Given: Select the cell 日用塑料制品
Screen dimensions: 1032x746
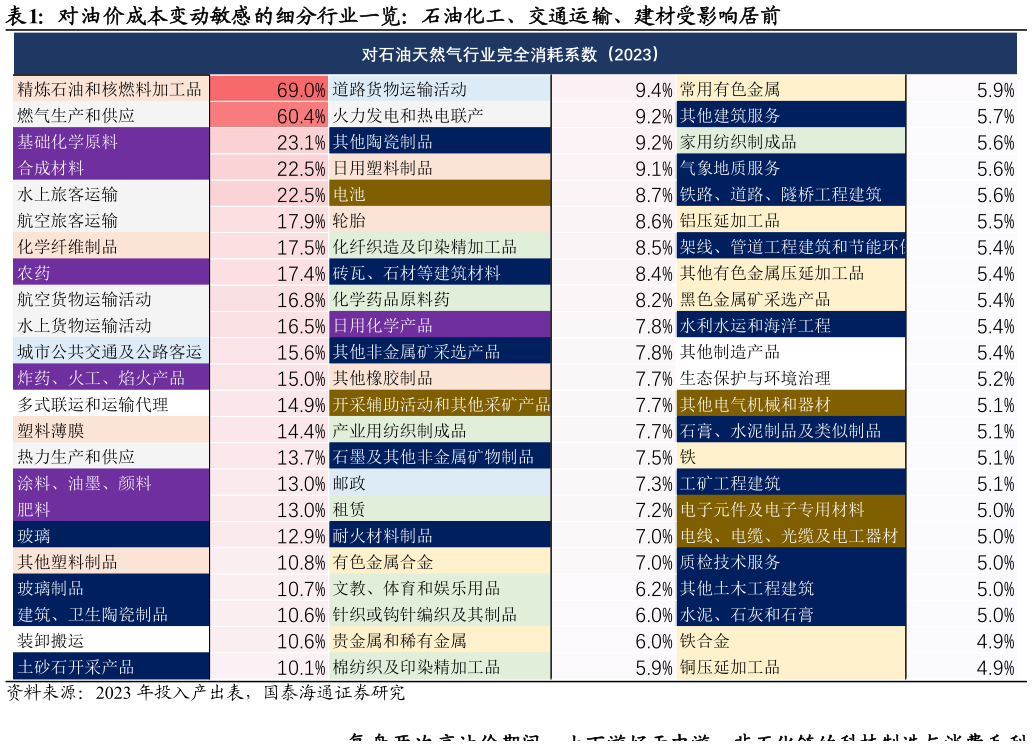Looking at the screenshot, I should [440, 169].
